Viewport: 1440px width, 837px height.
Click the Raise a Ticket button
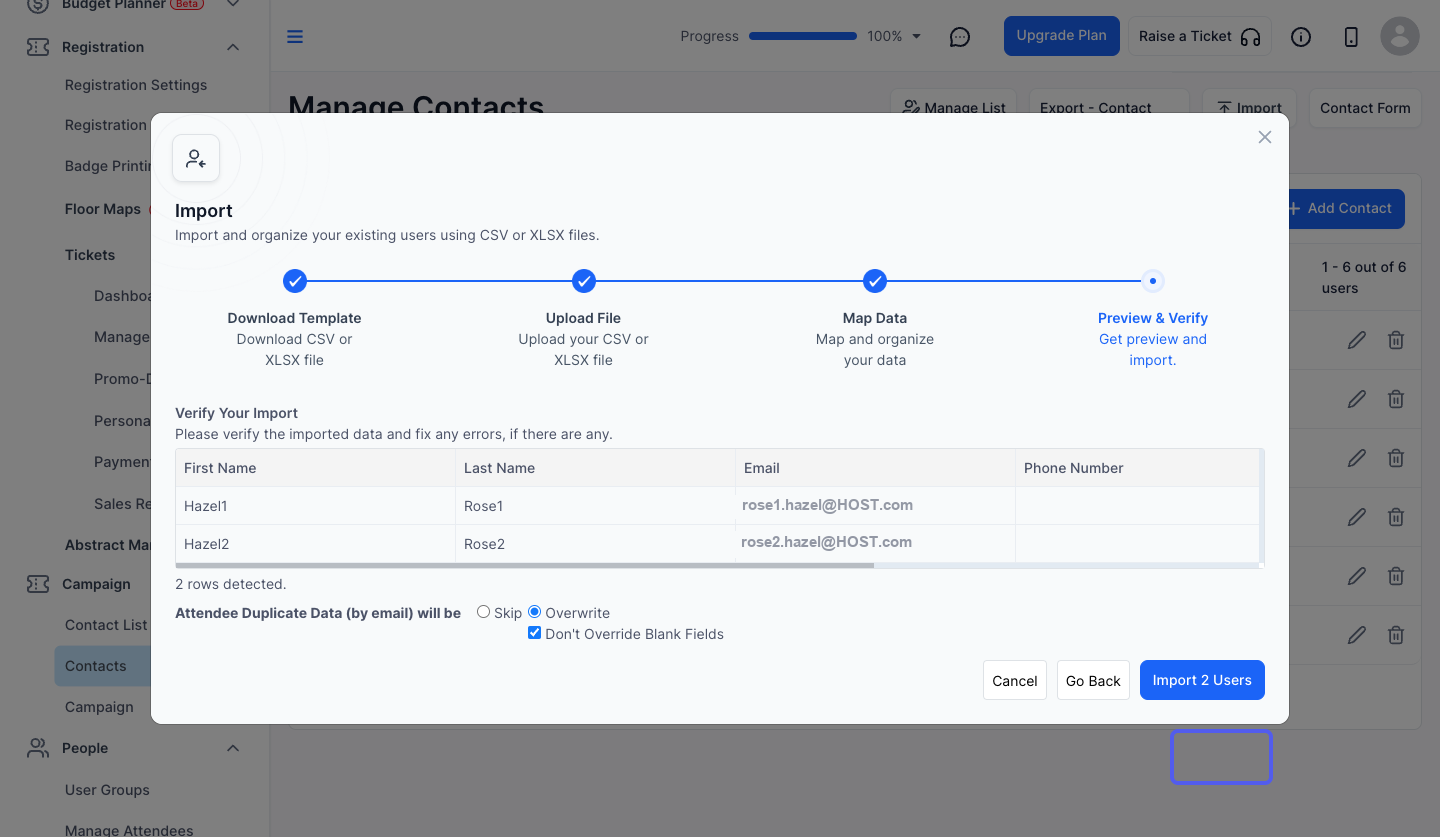[1200, 36]
